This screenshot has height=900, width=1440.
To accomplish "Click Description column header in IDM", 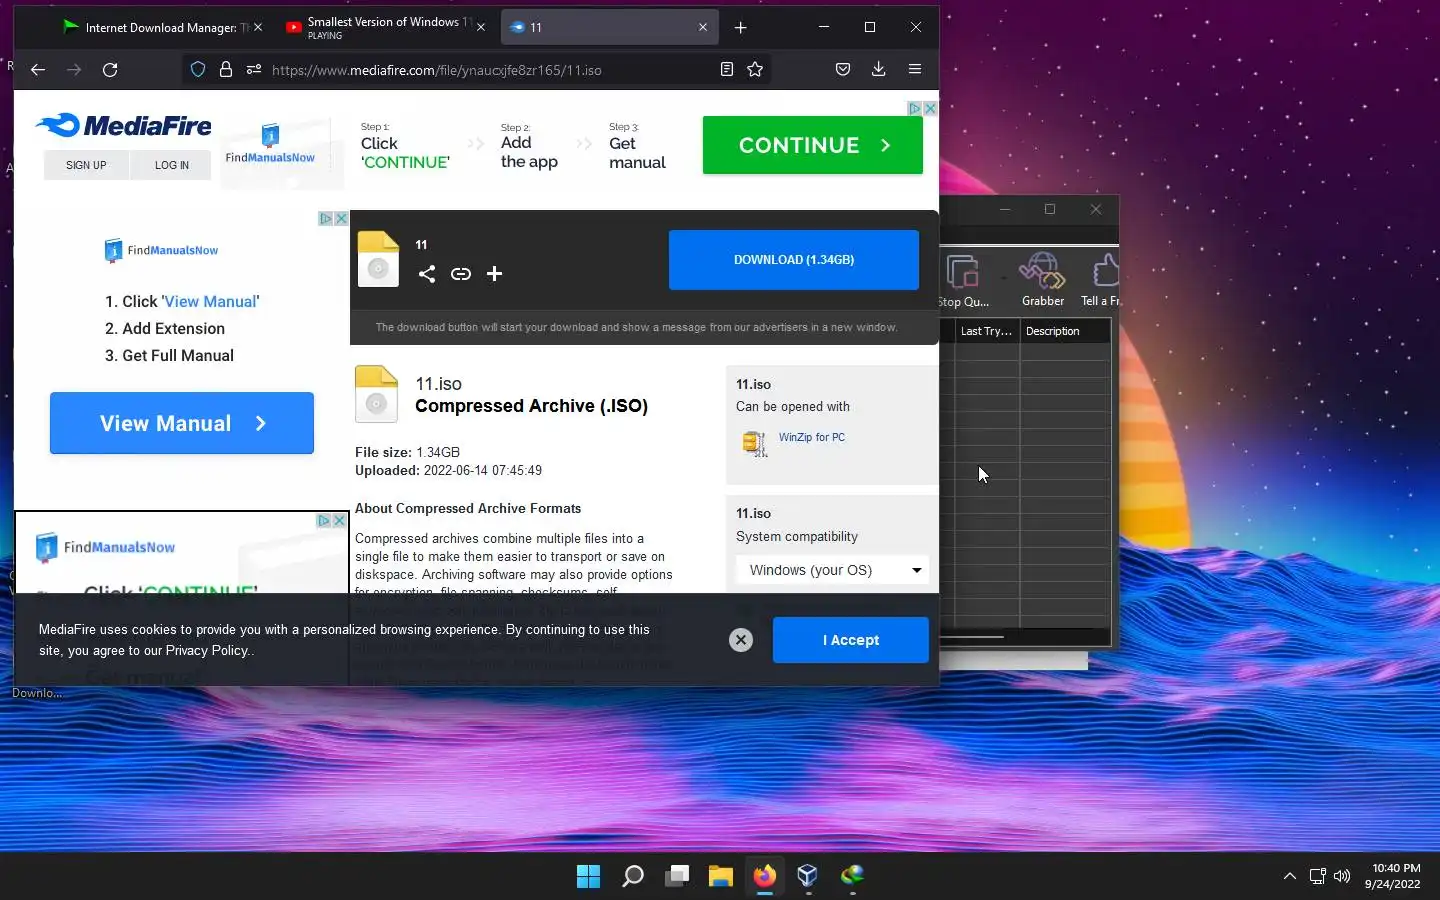I will pos(1064,331).
